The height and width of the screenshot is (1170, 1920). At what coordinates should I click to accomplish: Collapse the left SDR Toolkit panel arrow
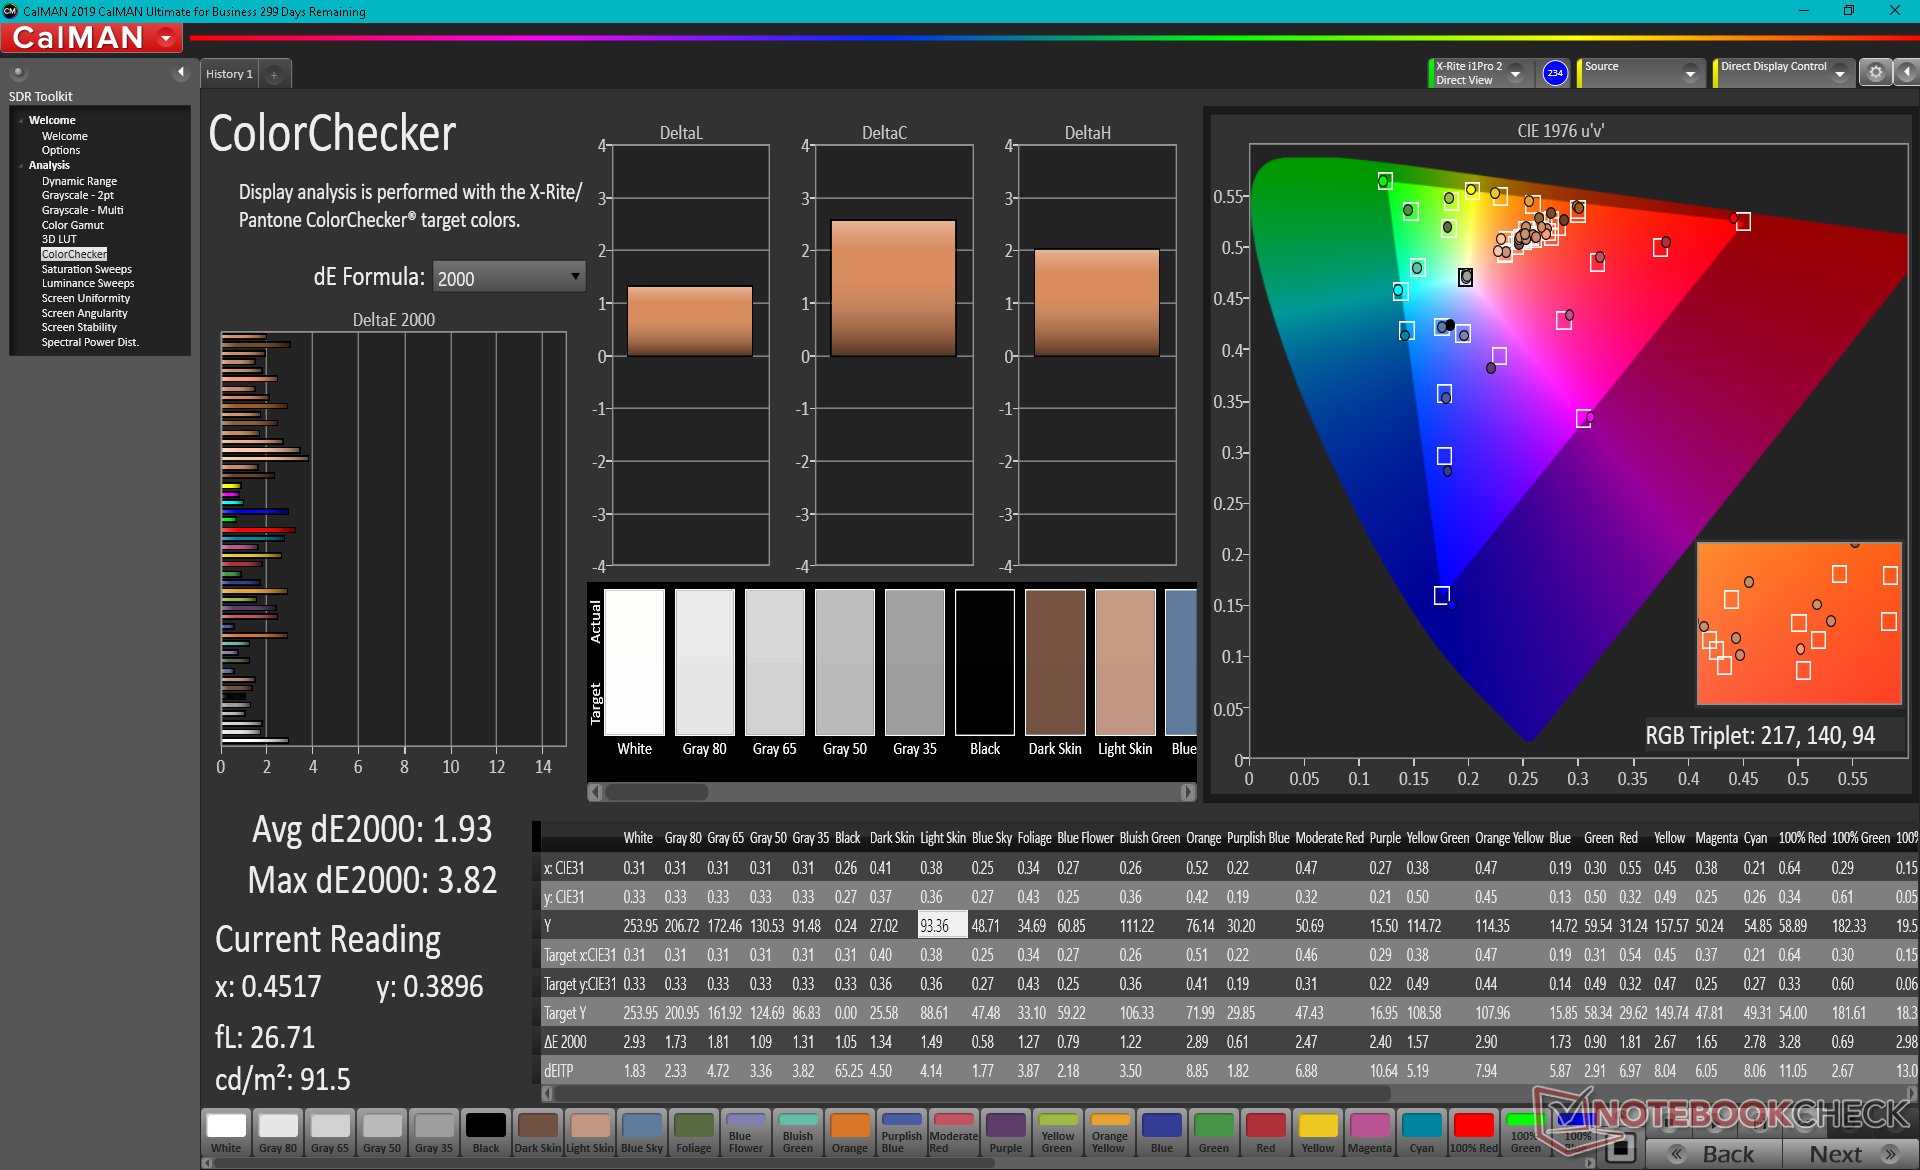click(x=180, y=72)
